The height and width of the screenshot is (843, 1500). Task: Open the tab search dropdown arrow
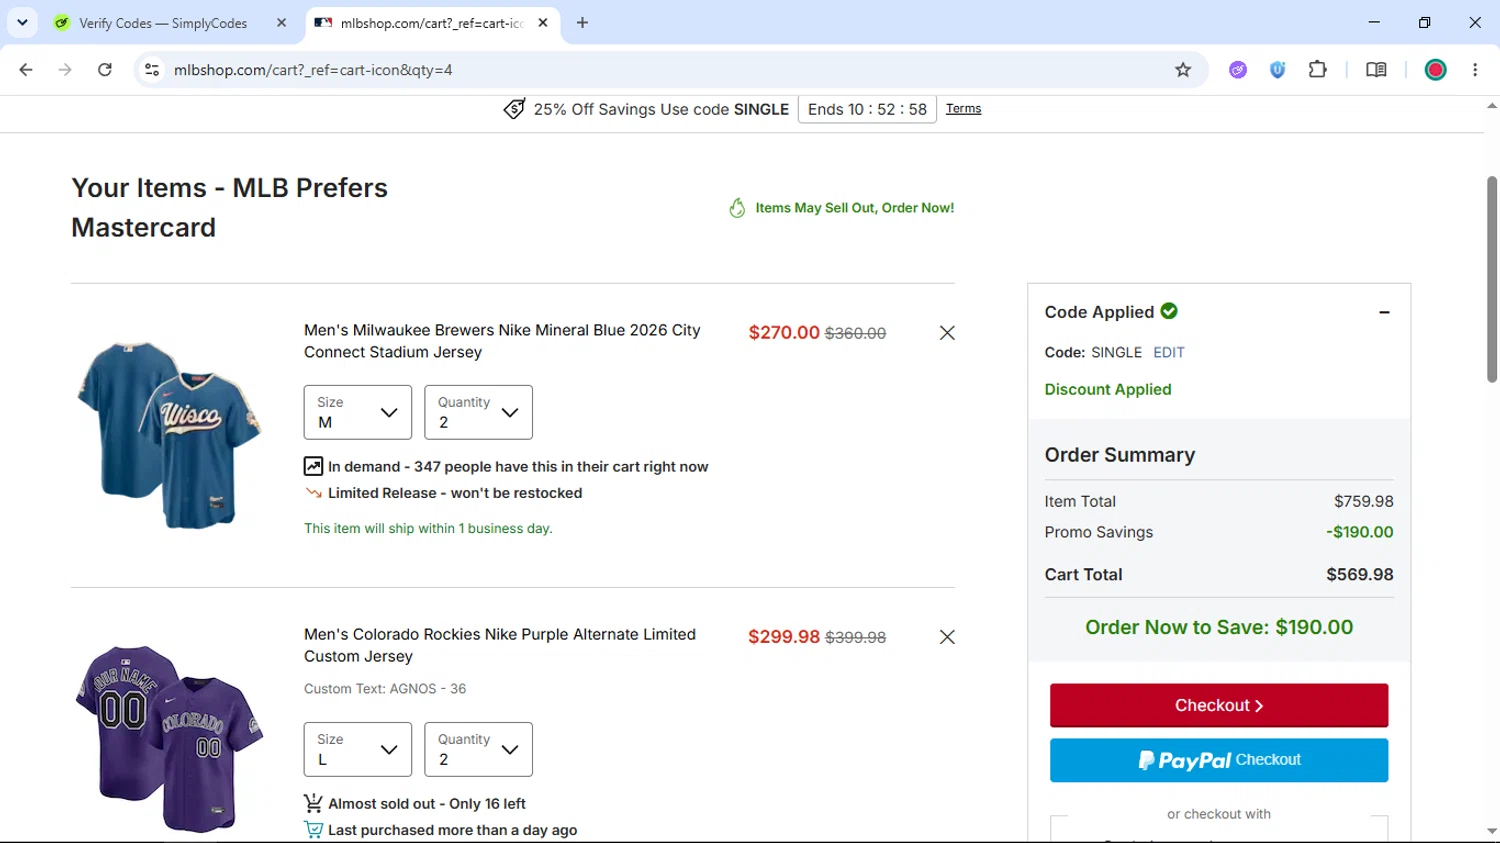point(22,22)
